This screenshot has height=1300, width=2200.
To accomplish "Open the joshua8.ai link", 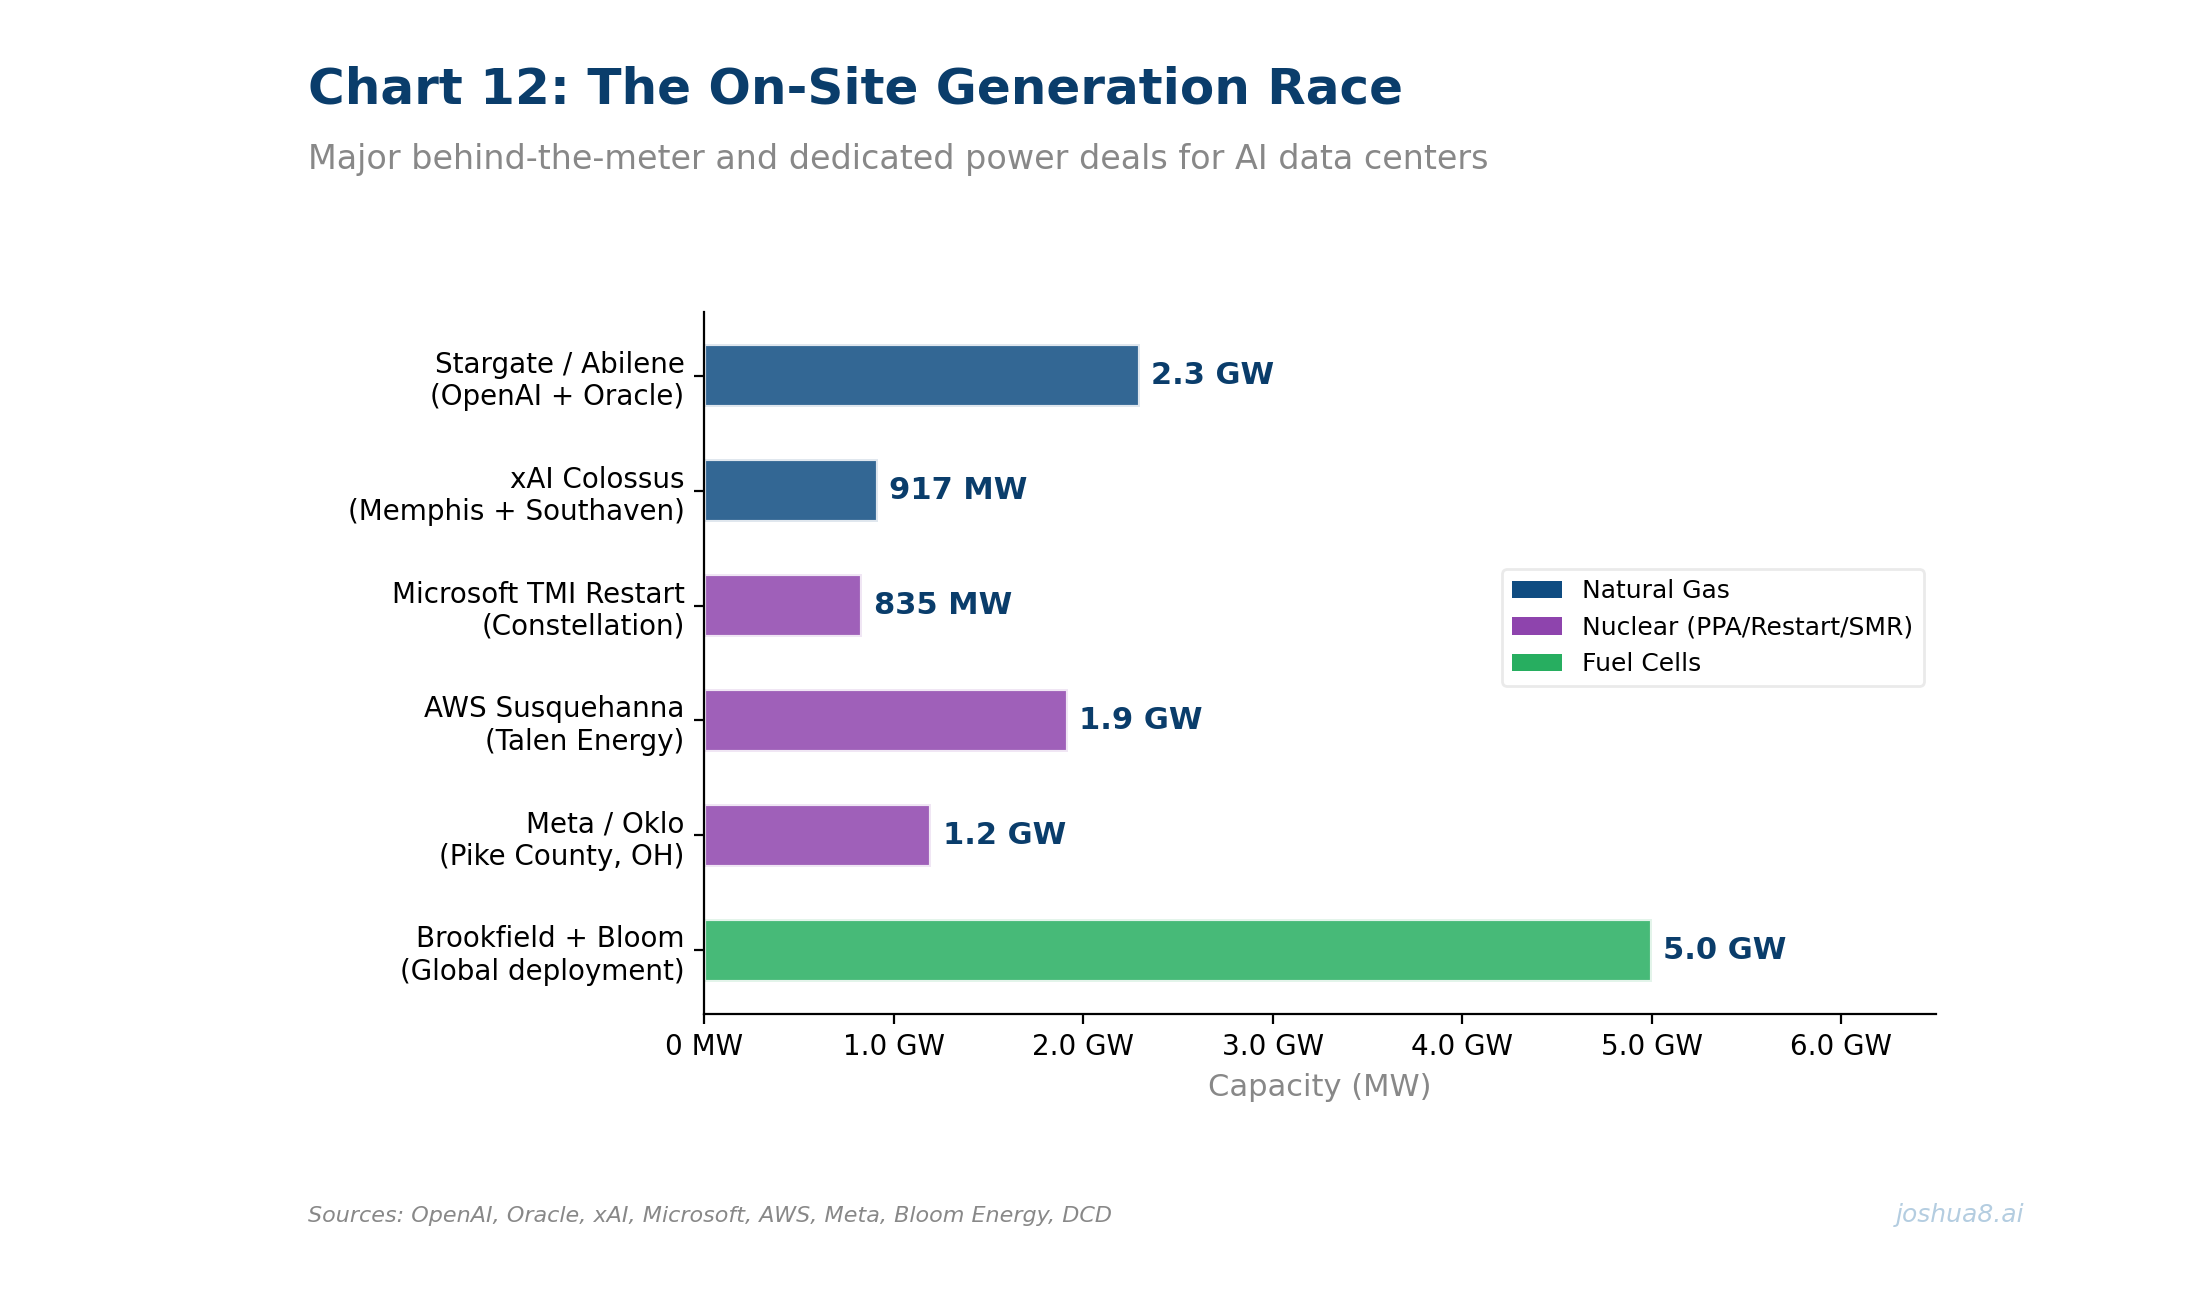I will pyautogui.click(x=1960, y=1214).
